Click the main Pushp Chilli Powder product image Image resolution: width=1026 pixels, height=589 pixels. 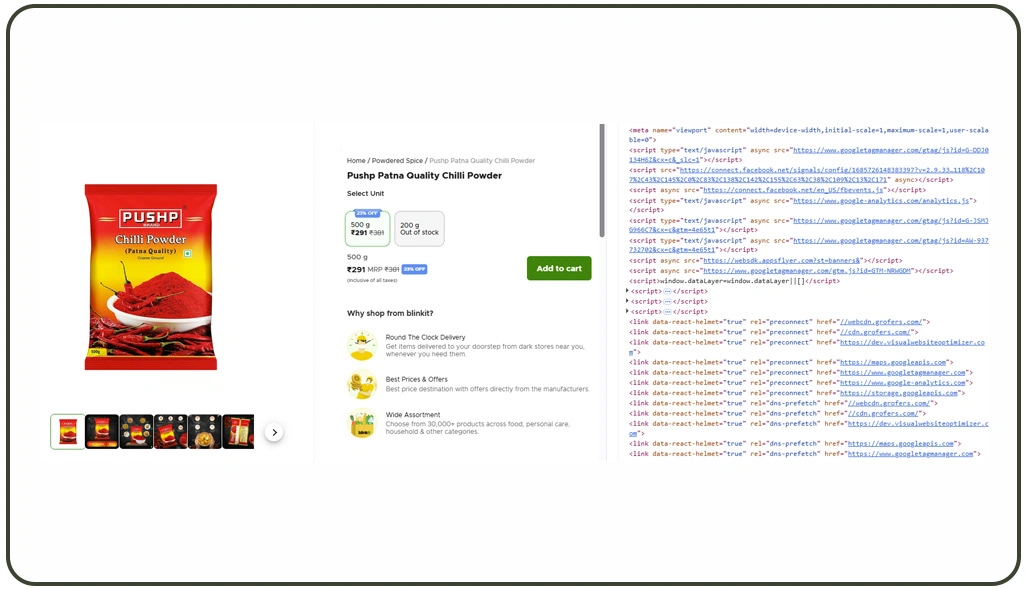tap(150, 277)
